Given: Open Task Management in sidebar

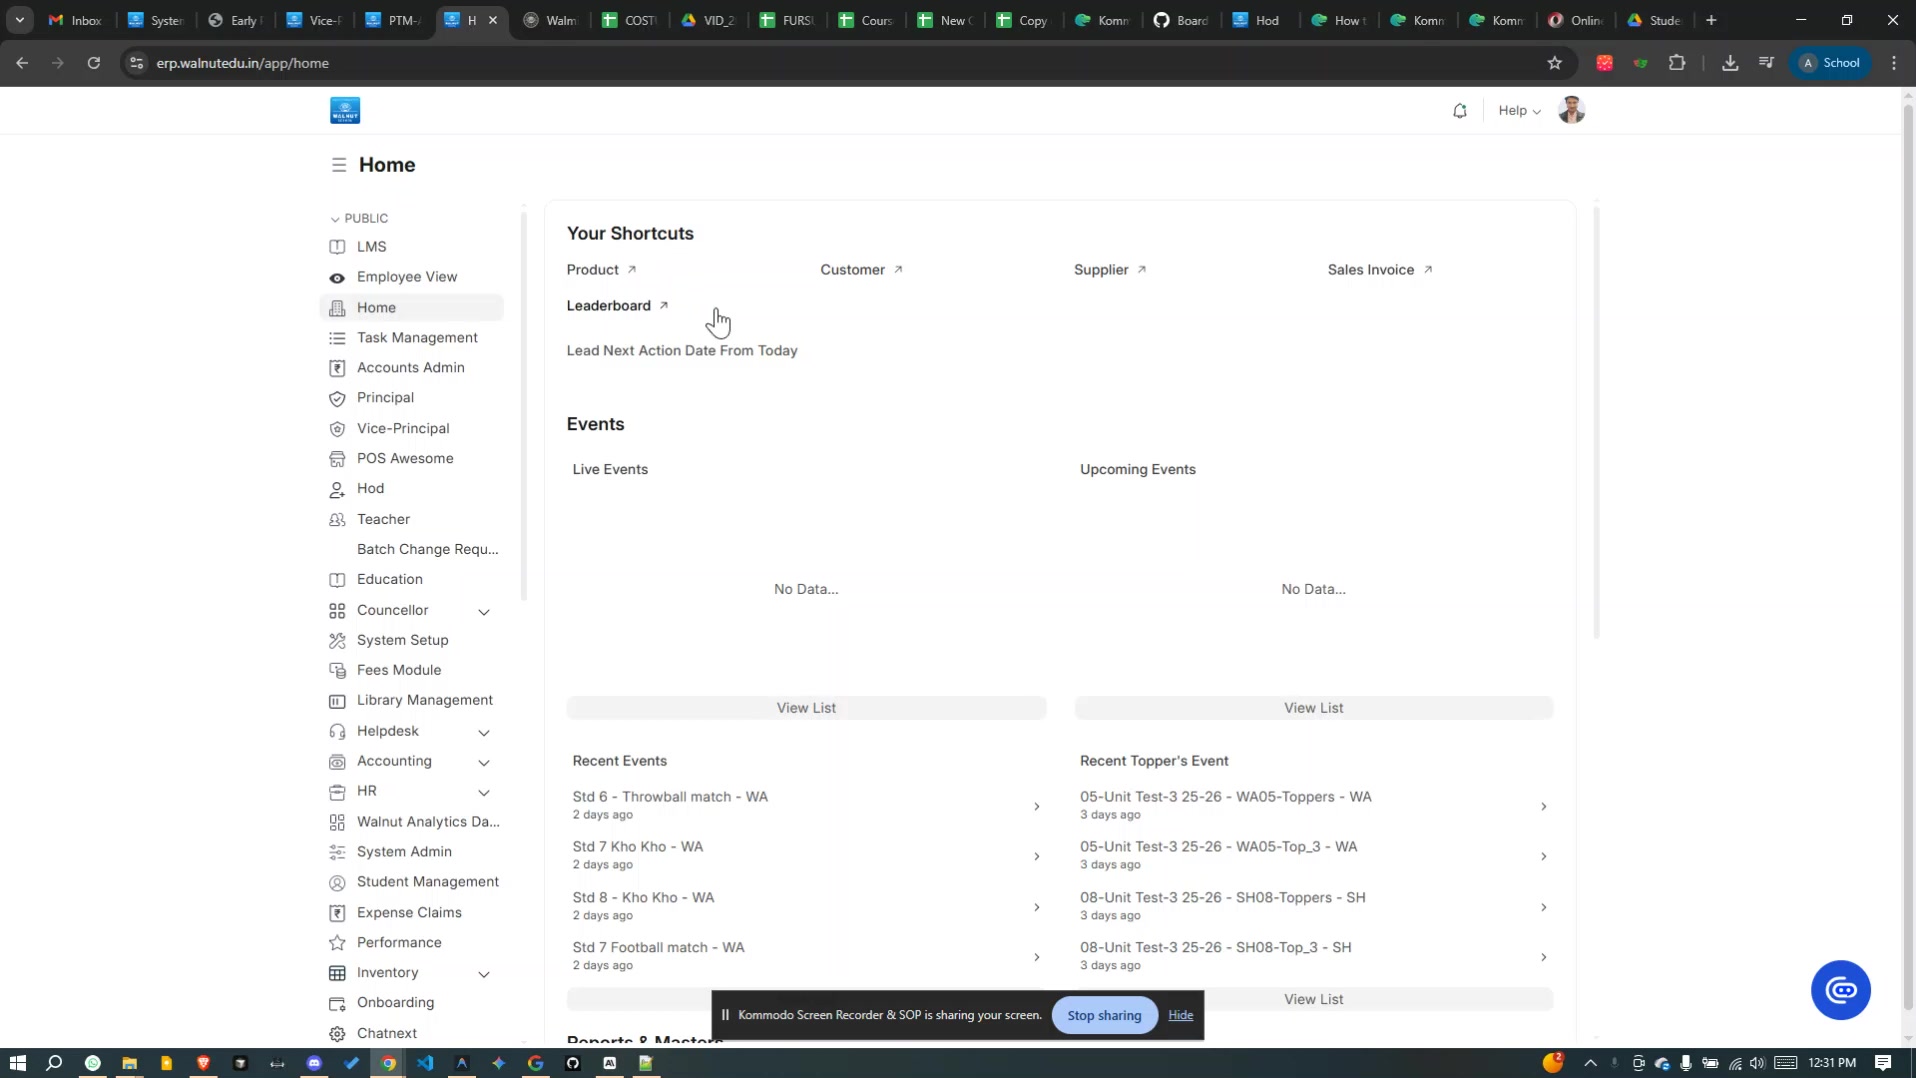Looking at the screenshot, I should click(x=417, y=338).
